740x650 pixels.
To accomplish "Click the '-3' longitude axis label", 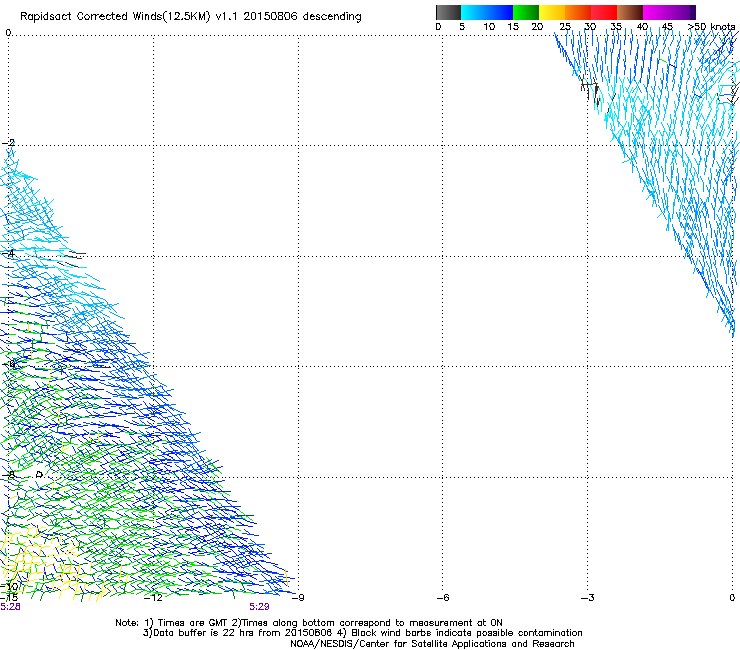I will coord(587,598).
